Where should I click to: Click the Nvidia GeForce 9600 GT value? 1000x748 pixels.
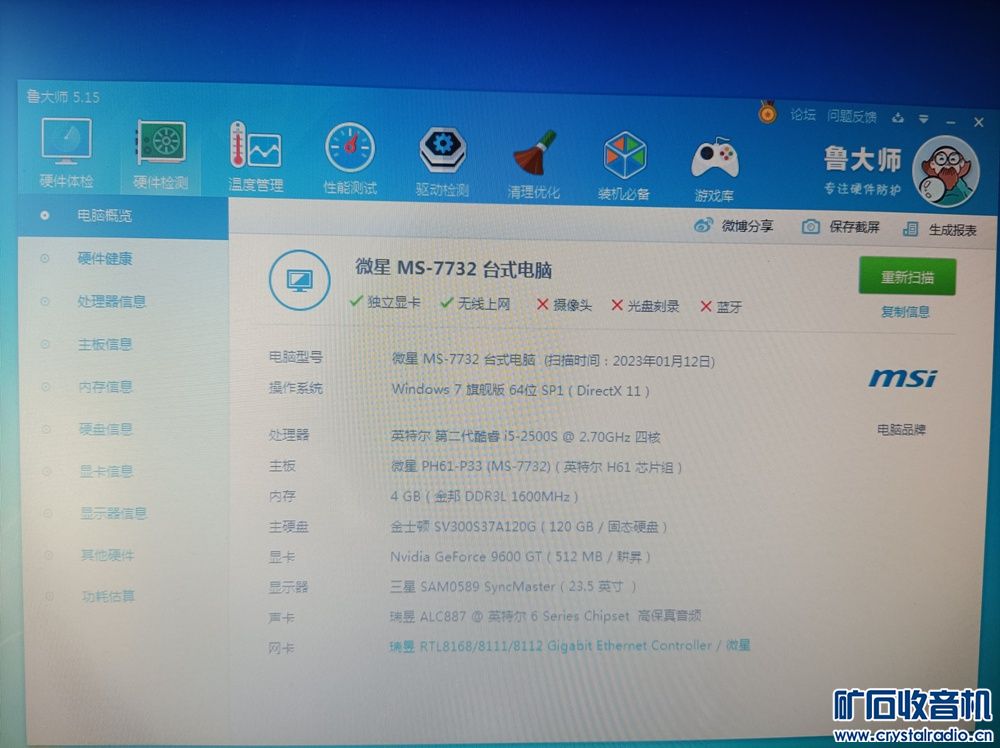(520, 557)
